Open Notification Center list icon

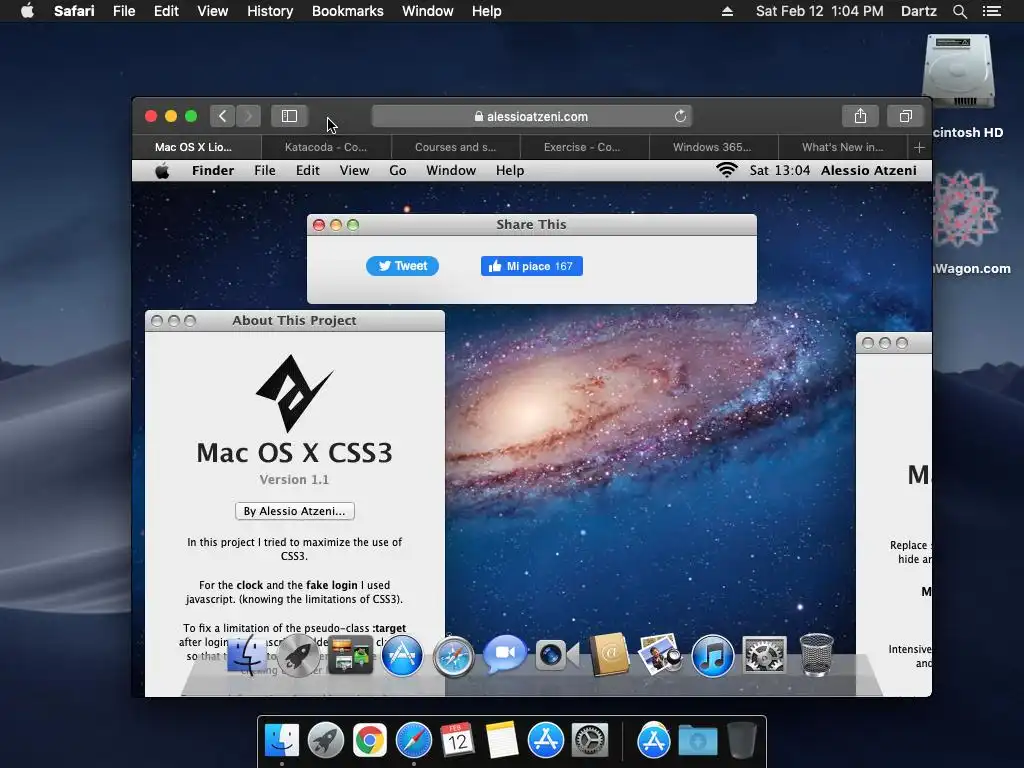[991, 11]
